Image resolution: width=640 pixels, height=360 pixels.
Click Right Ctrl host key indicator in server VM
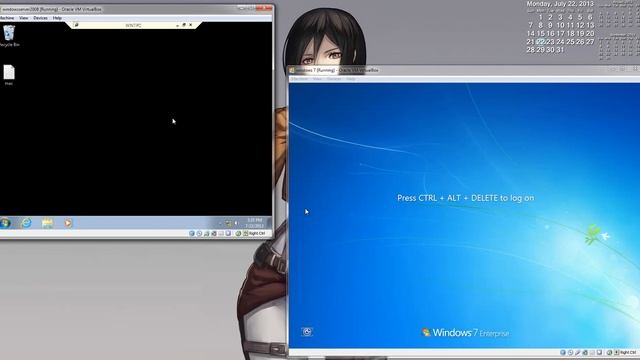[257, 233]
